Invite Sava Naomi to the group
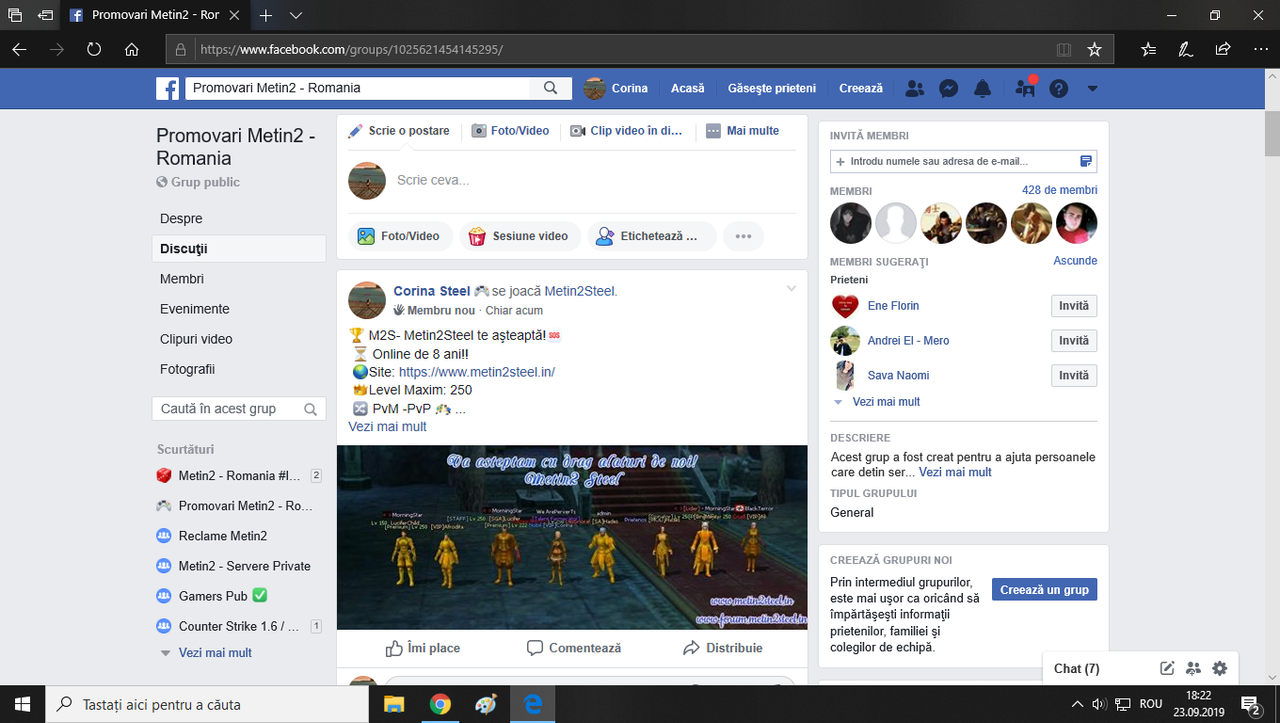This screenshot has width=1280, height=723. 1074,376
